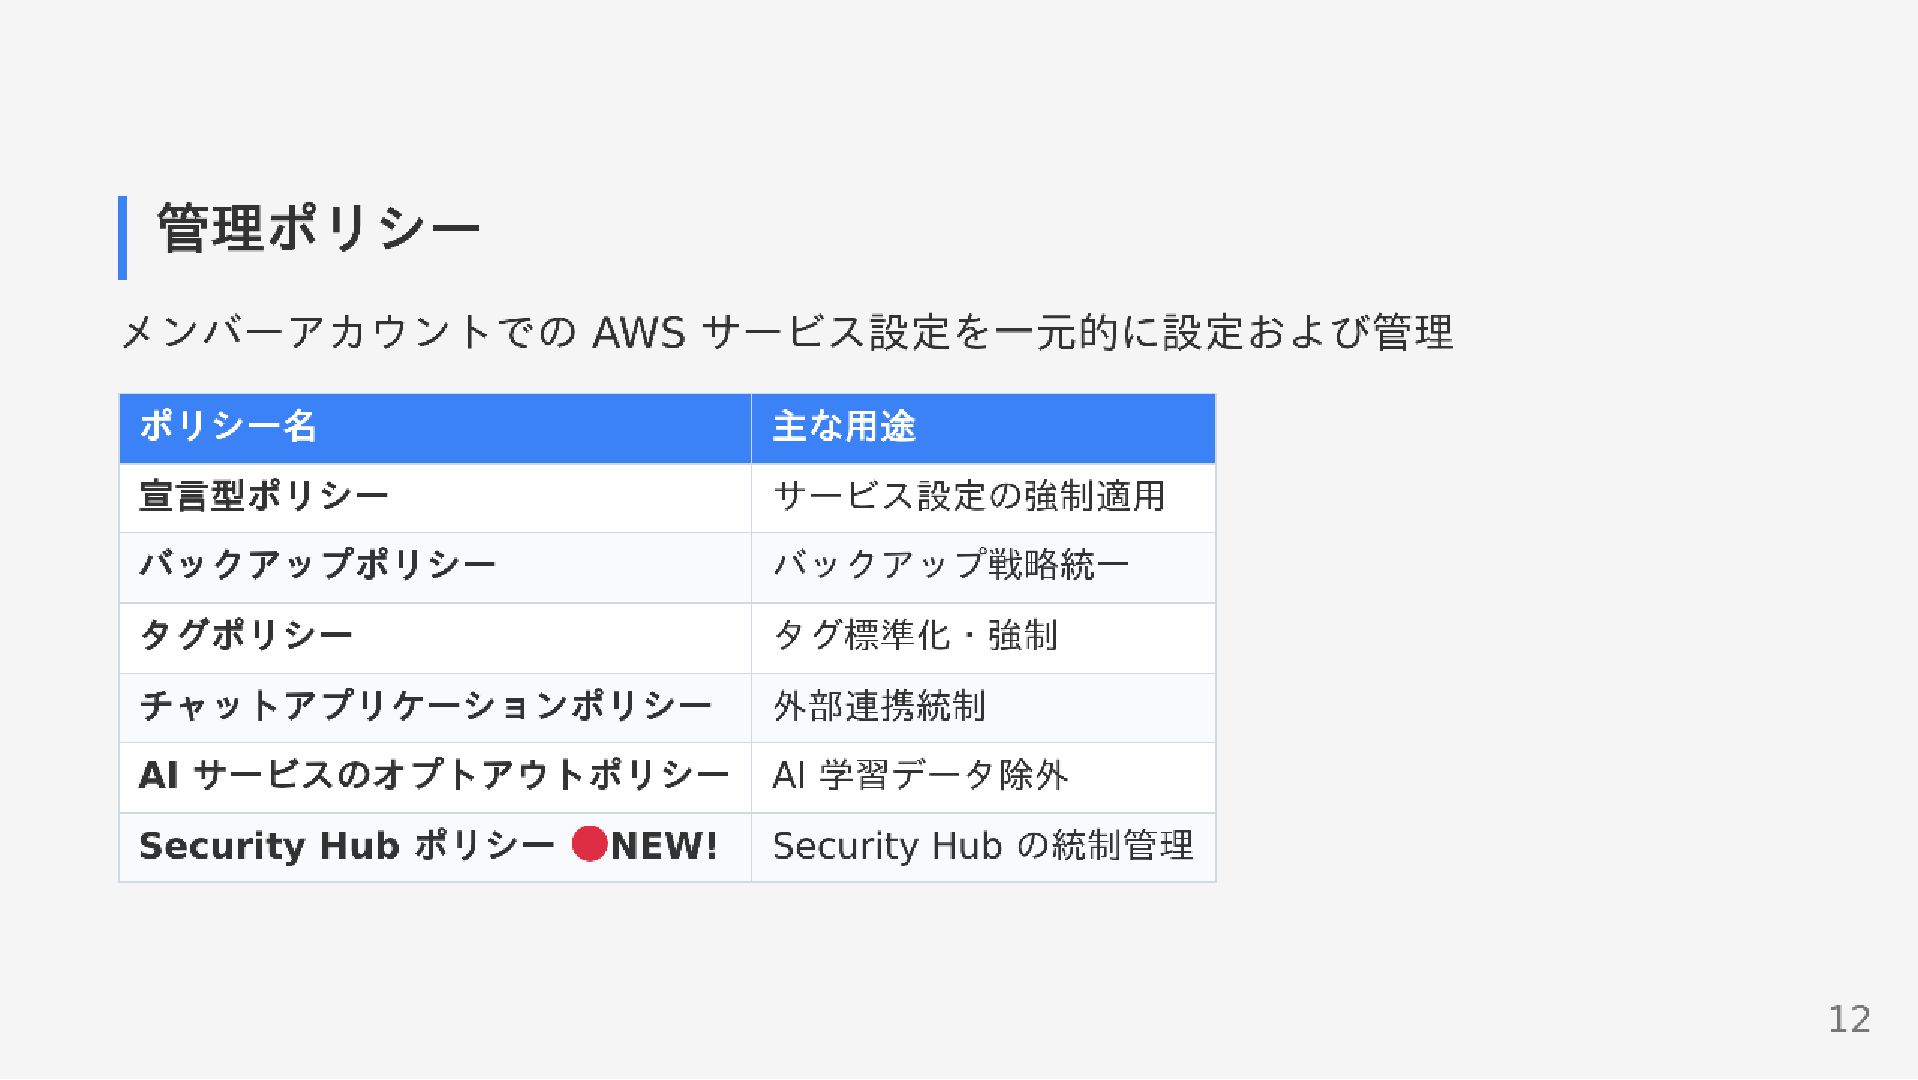Select the Security Hub の統制管理 text

[983, 846]
